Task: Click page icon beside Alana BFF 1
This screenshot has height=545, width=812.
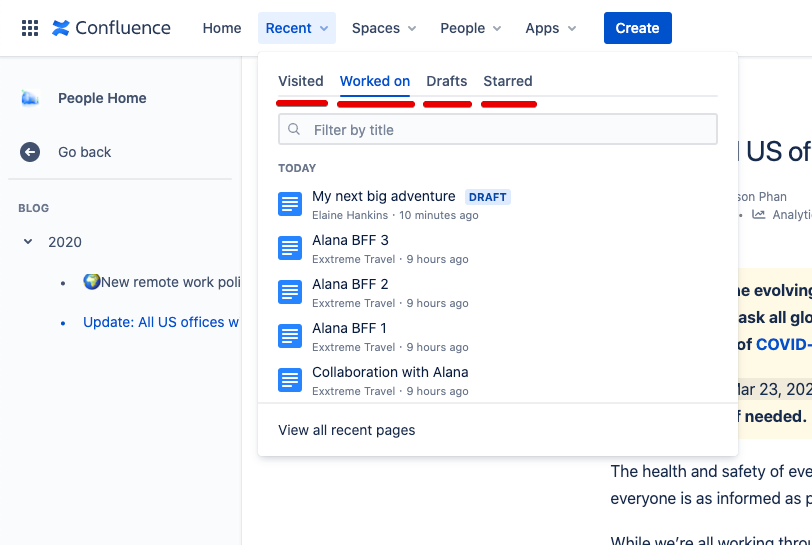Action: pyautogui.click(x=290, y=336)
